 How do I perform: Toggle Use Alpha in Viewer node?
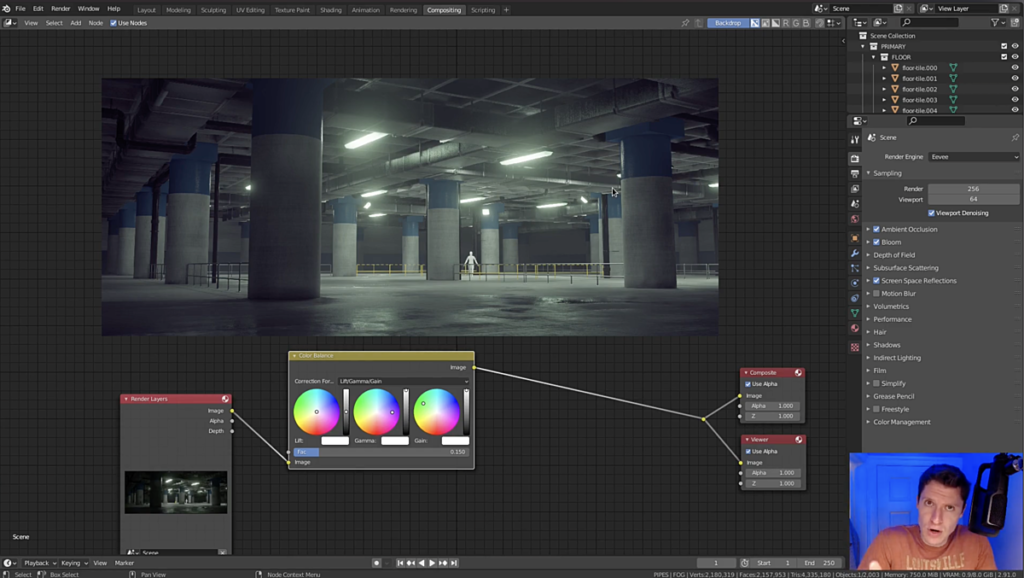(x=748, y=451)
